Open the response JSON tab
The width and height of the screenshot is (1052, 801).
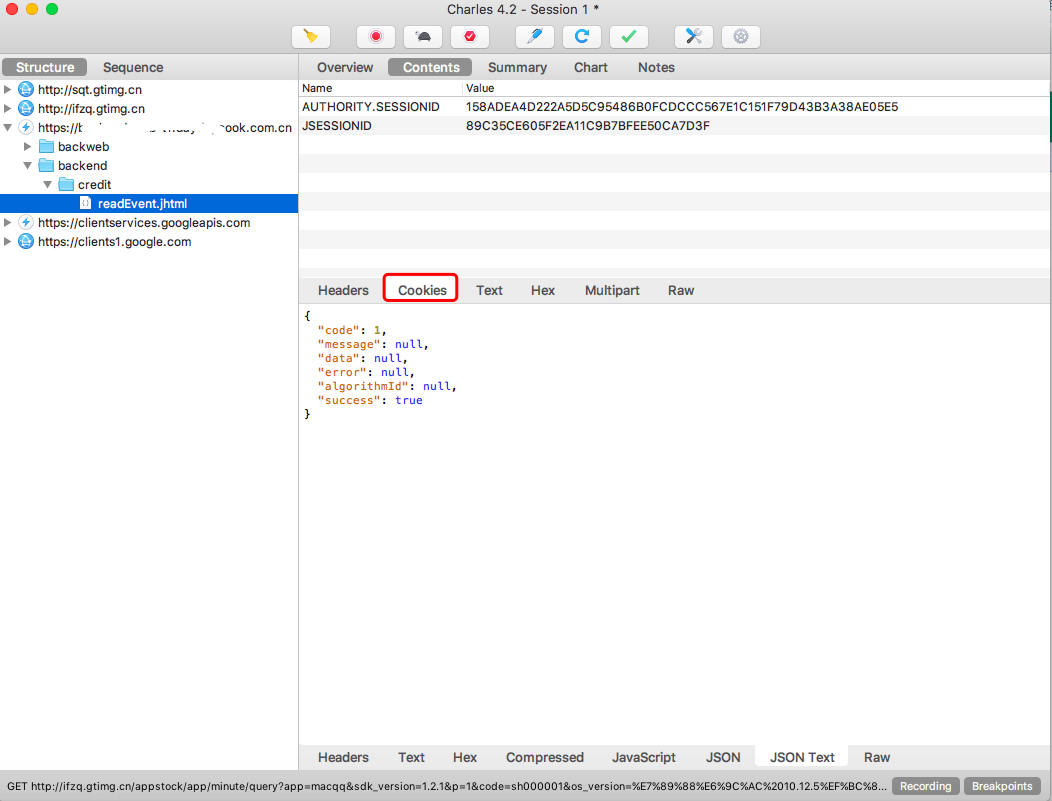(723, 757)
